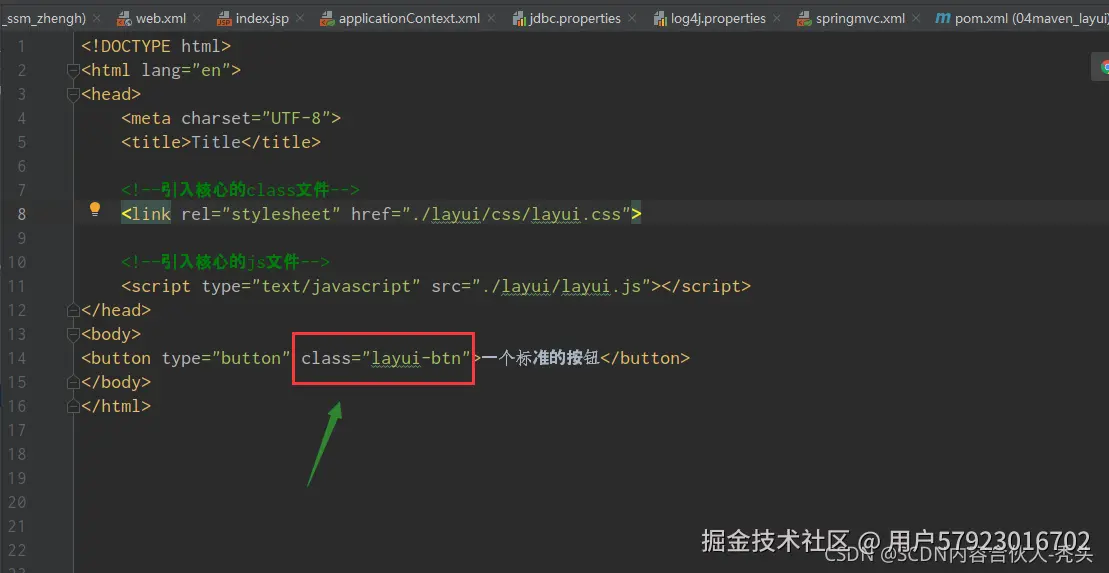Click type="text/javascript" on line 11
The image size is (1109, 573).
click(x=311, y=286)
